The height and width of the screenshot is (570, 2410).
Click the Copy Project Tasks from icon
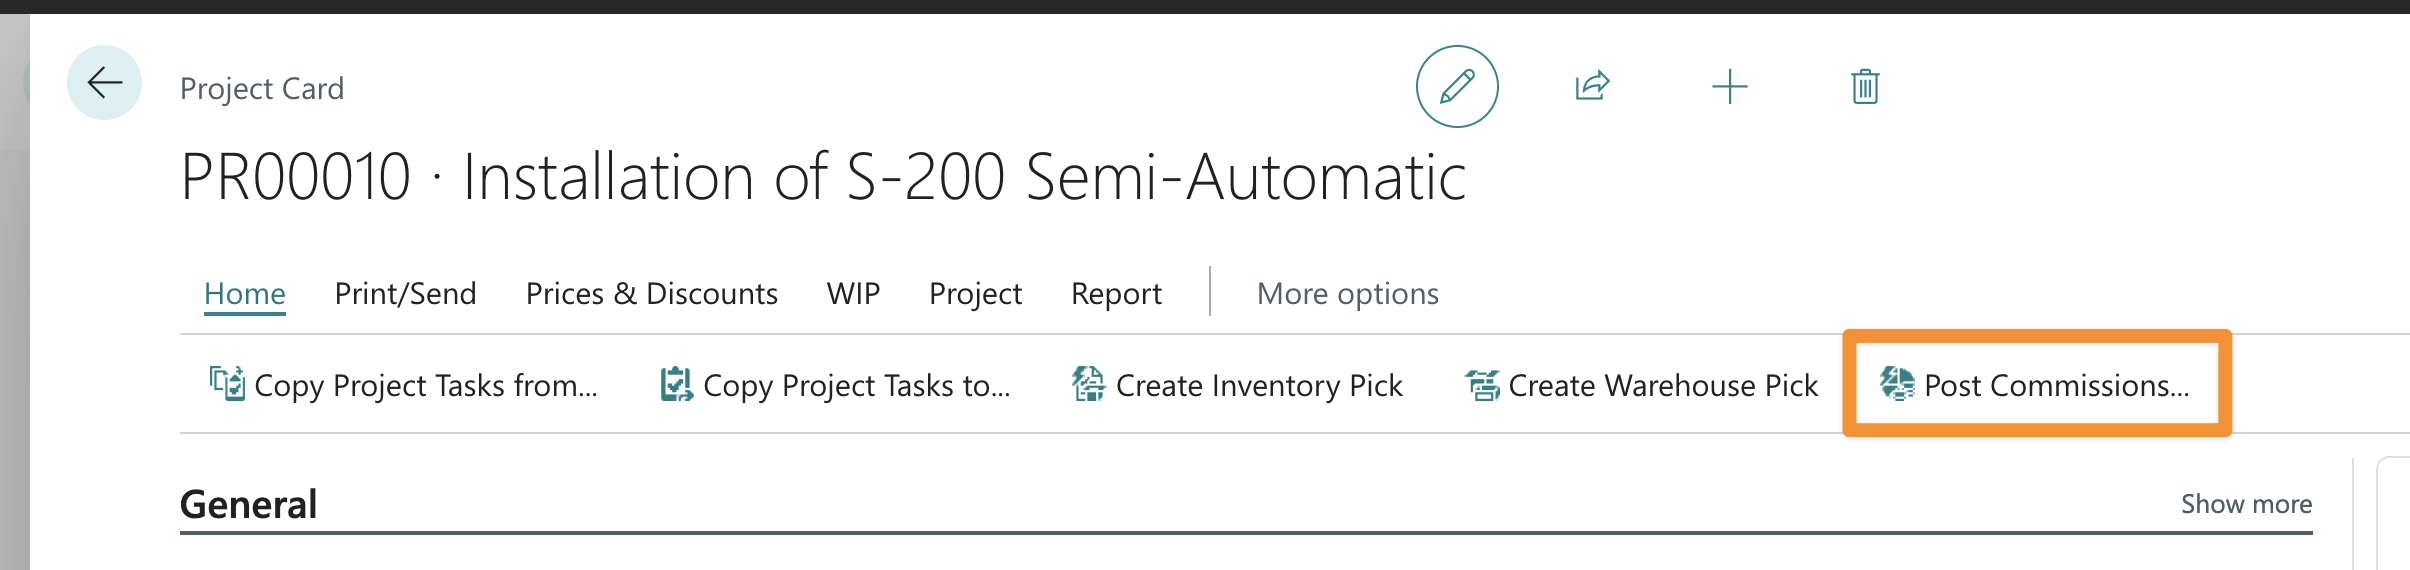(227, 384)
